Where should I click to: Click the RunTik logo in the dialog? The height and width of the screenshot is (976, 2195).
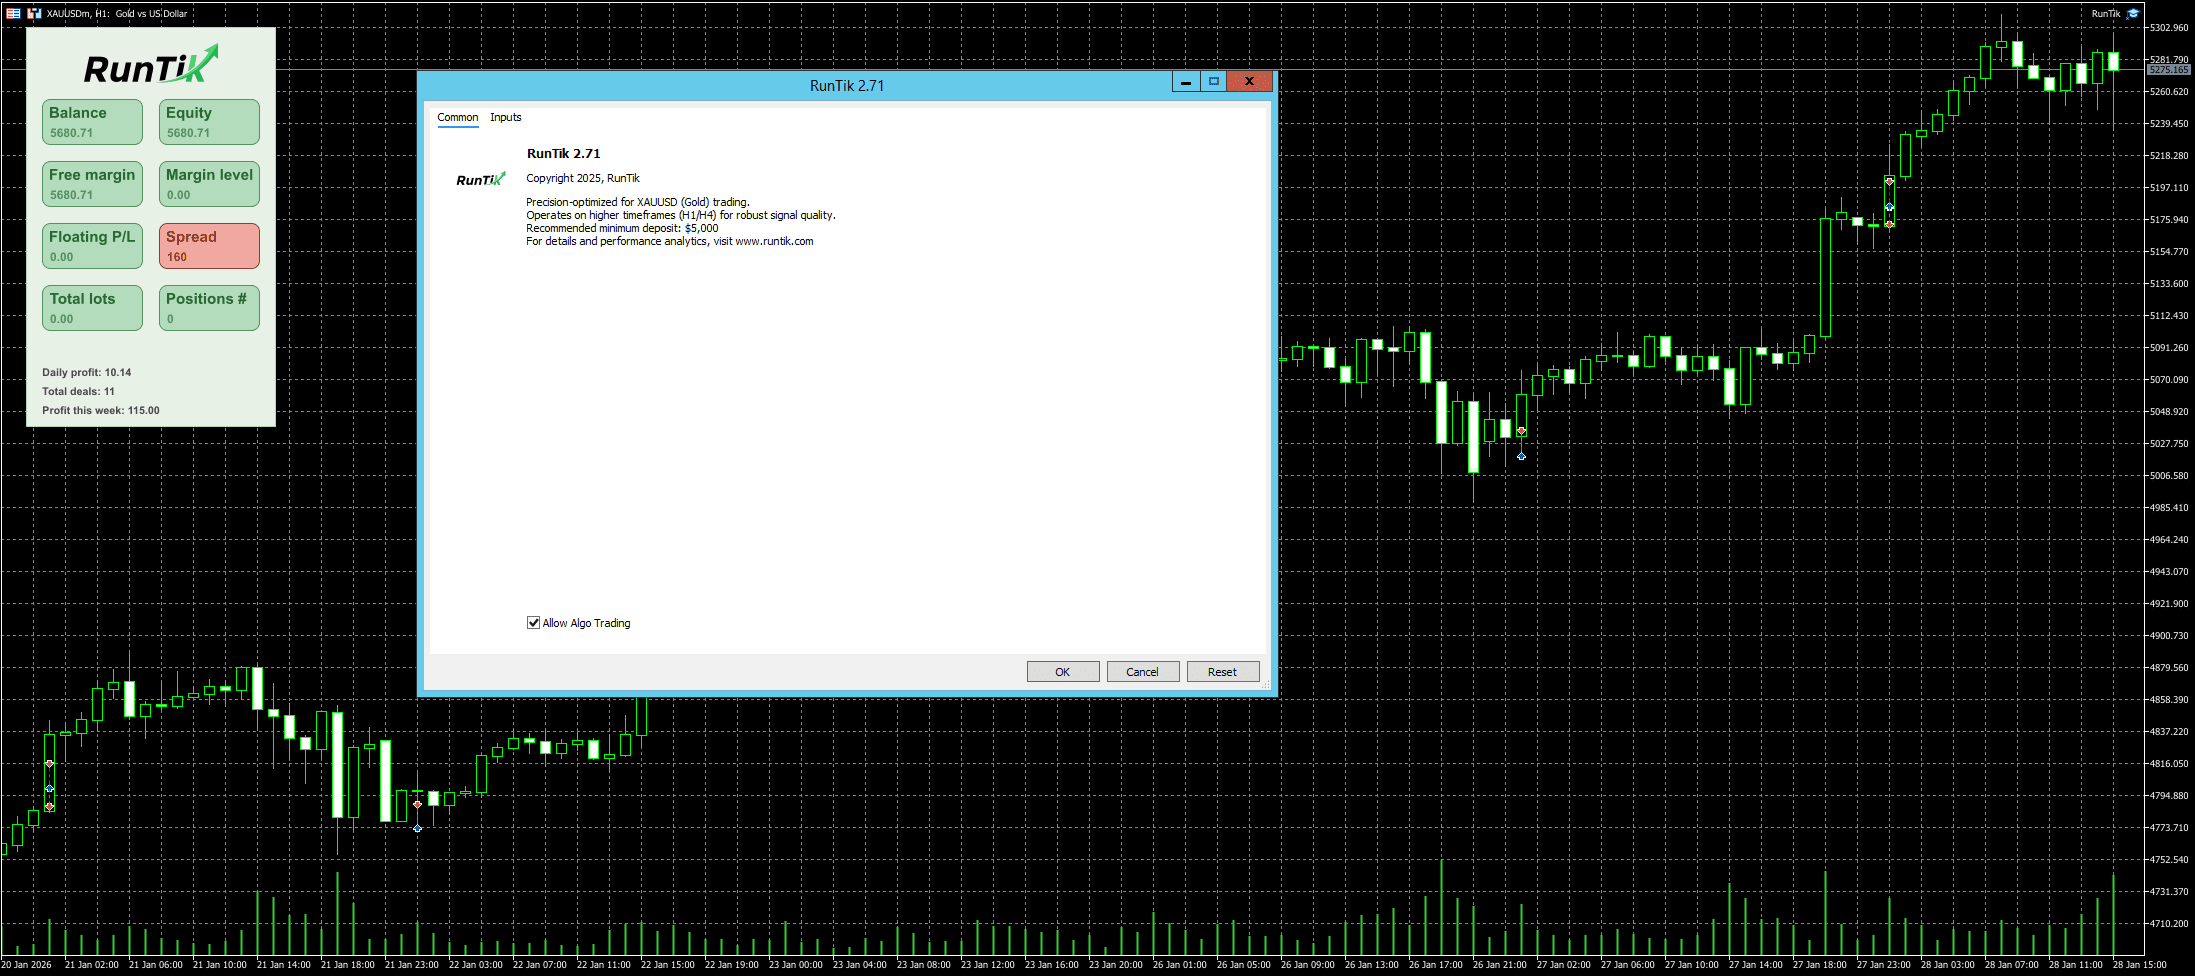click(481, 179)
